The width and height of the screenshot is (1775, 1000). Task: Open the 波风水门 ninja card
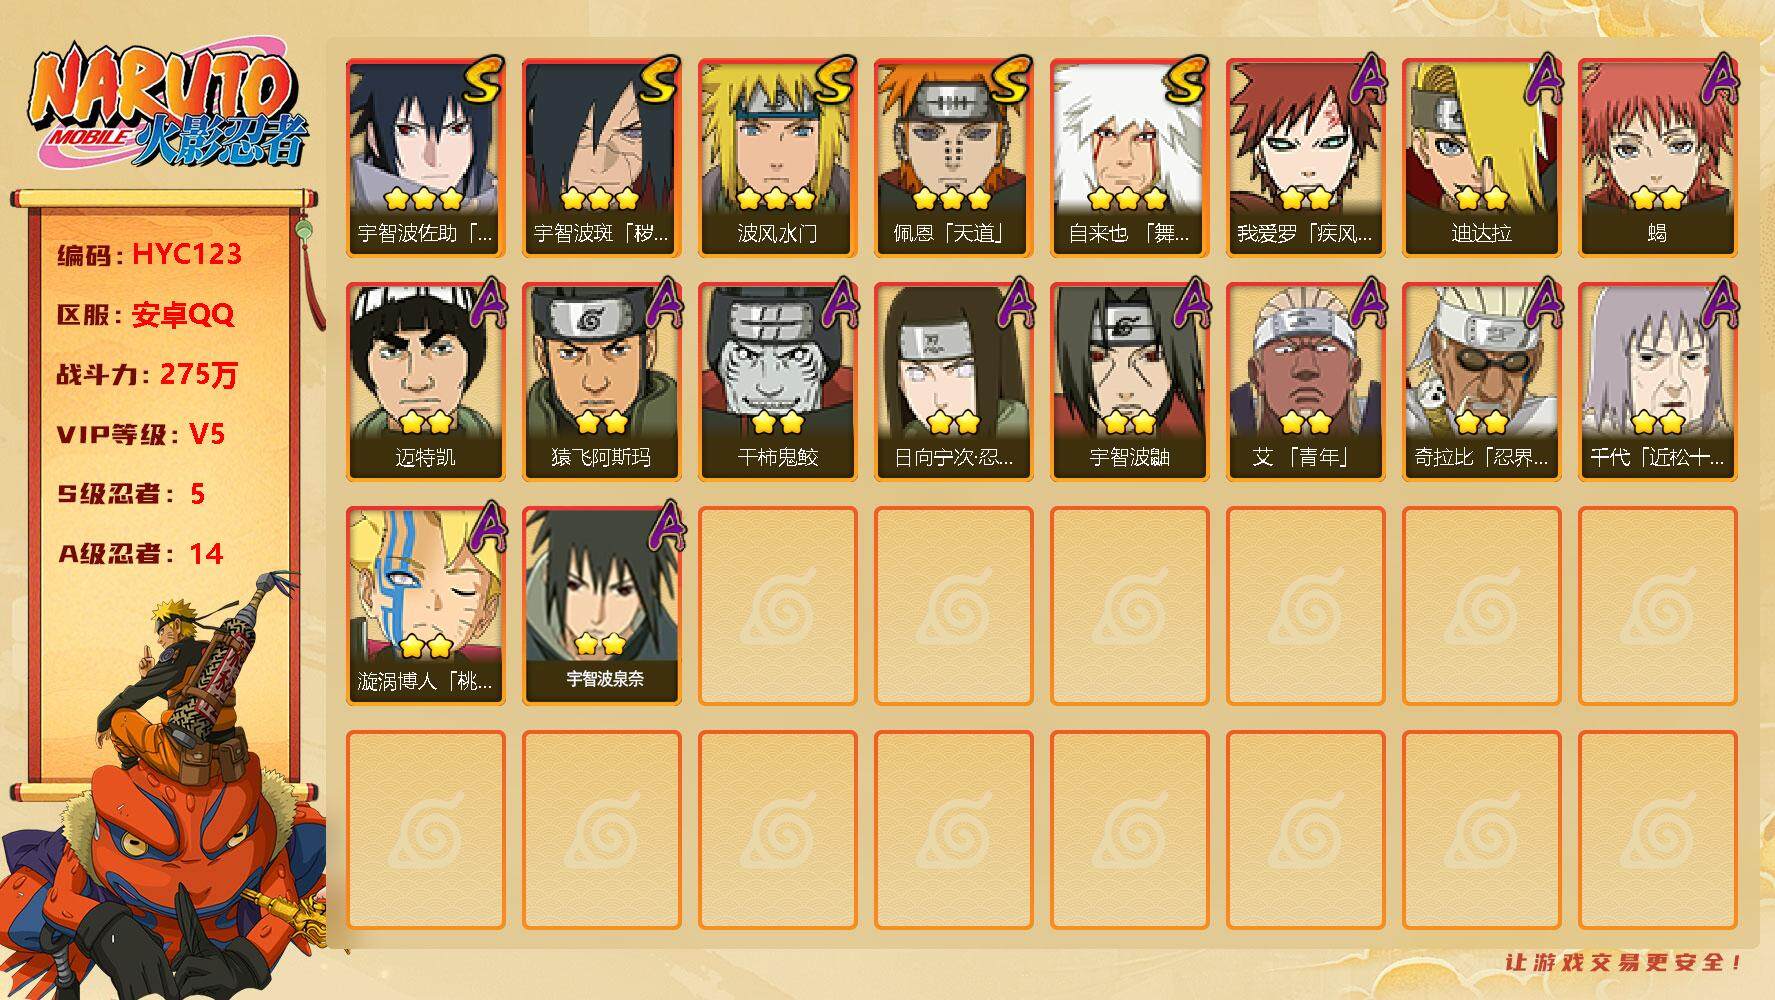coord(778,157)
